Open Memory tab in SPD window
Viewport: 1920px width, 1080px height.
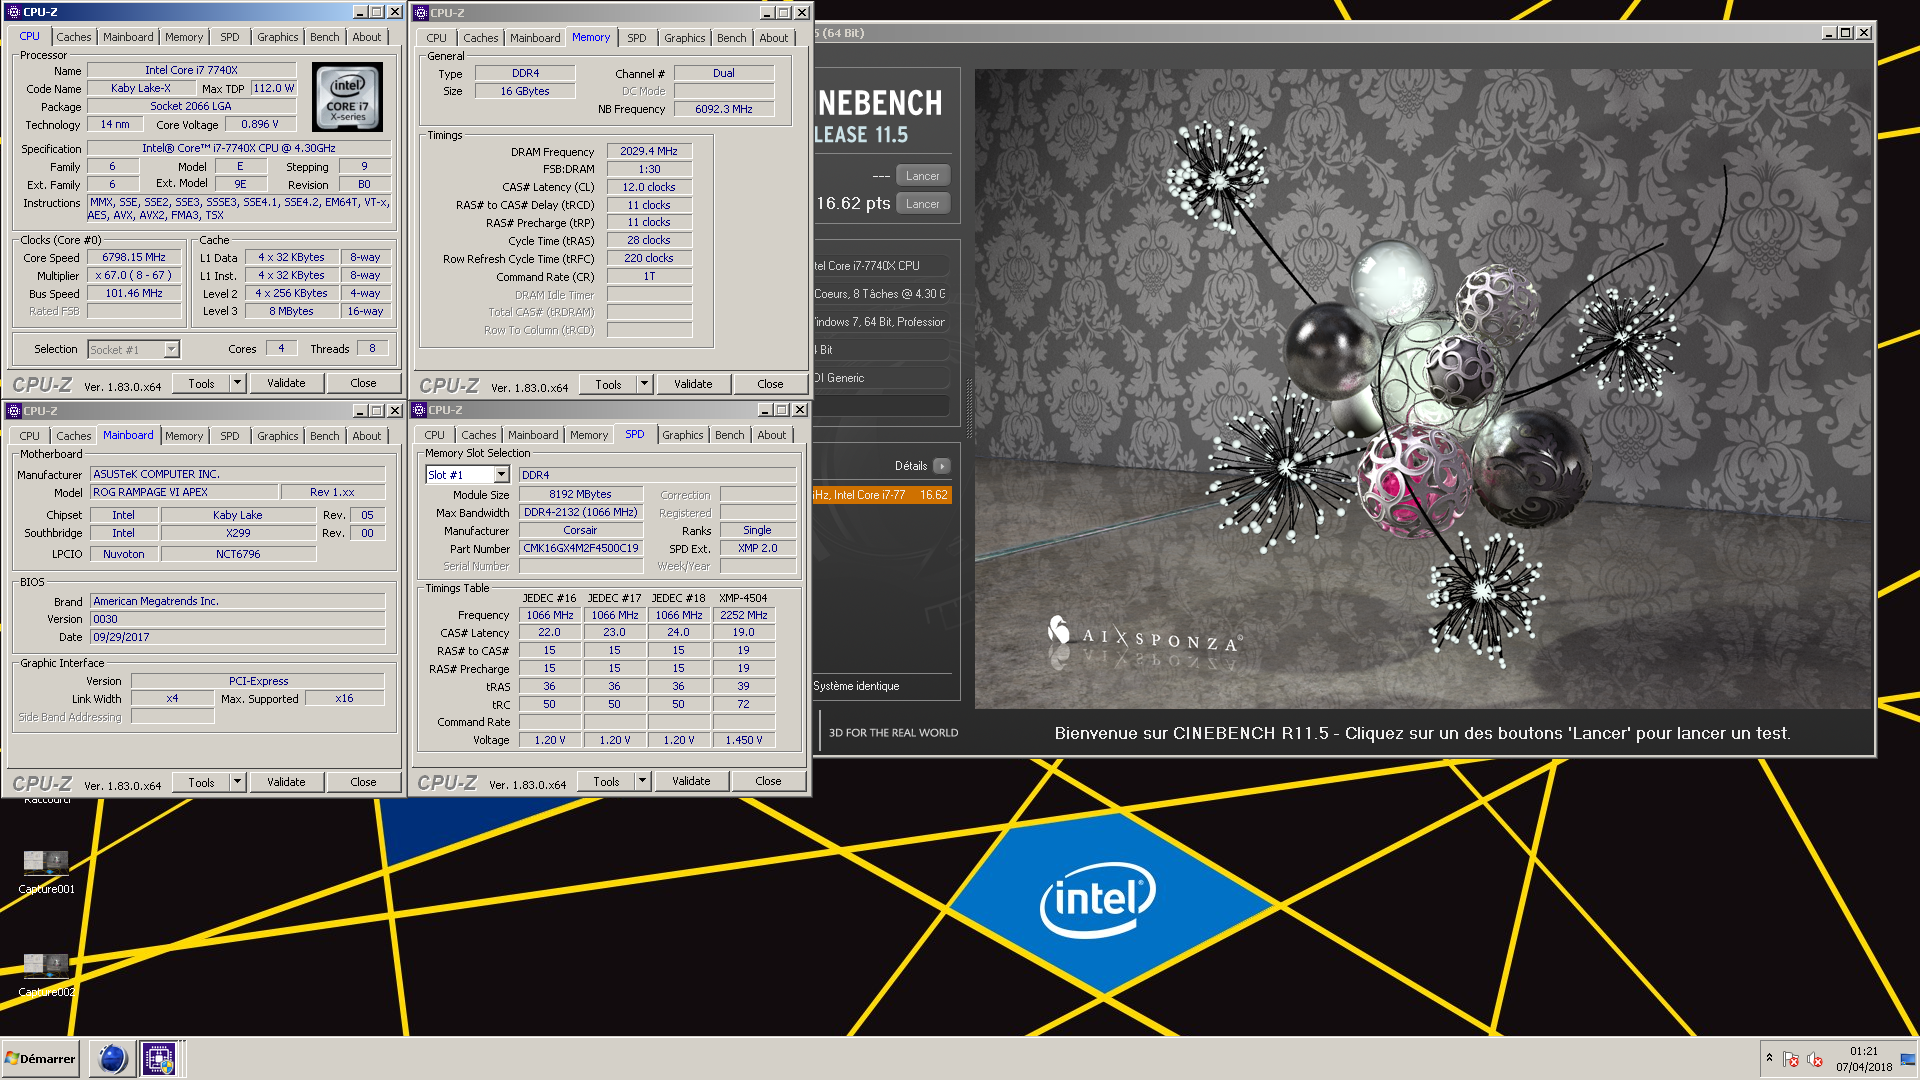click(588, 435)
